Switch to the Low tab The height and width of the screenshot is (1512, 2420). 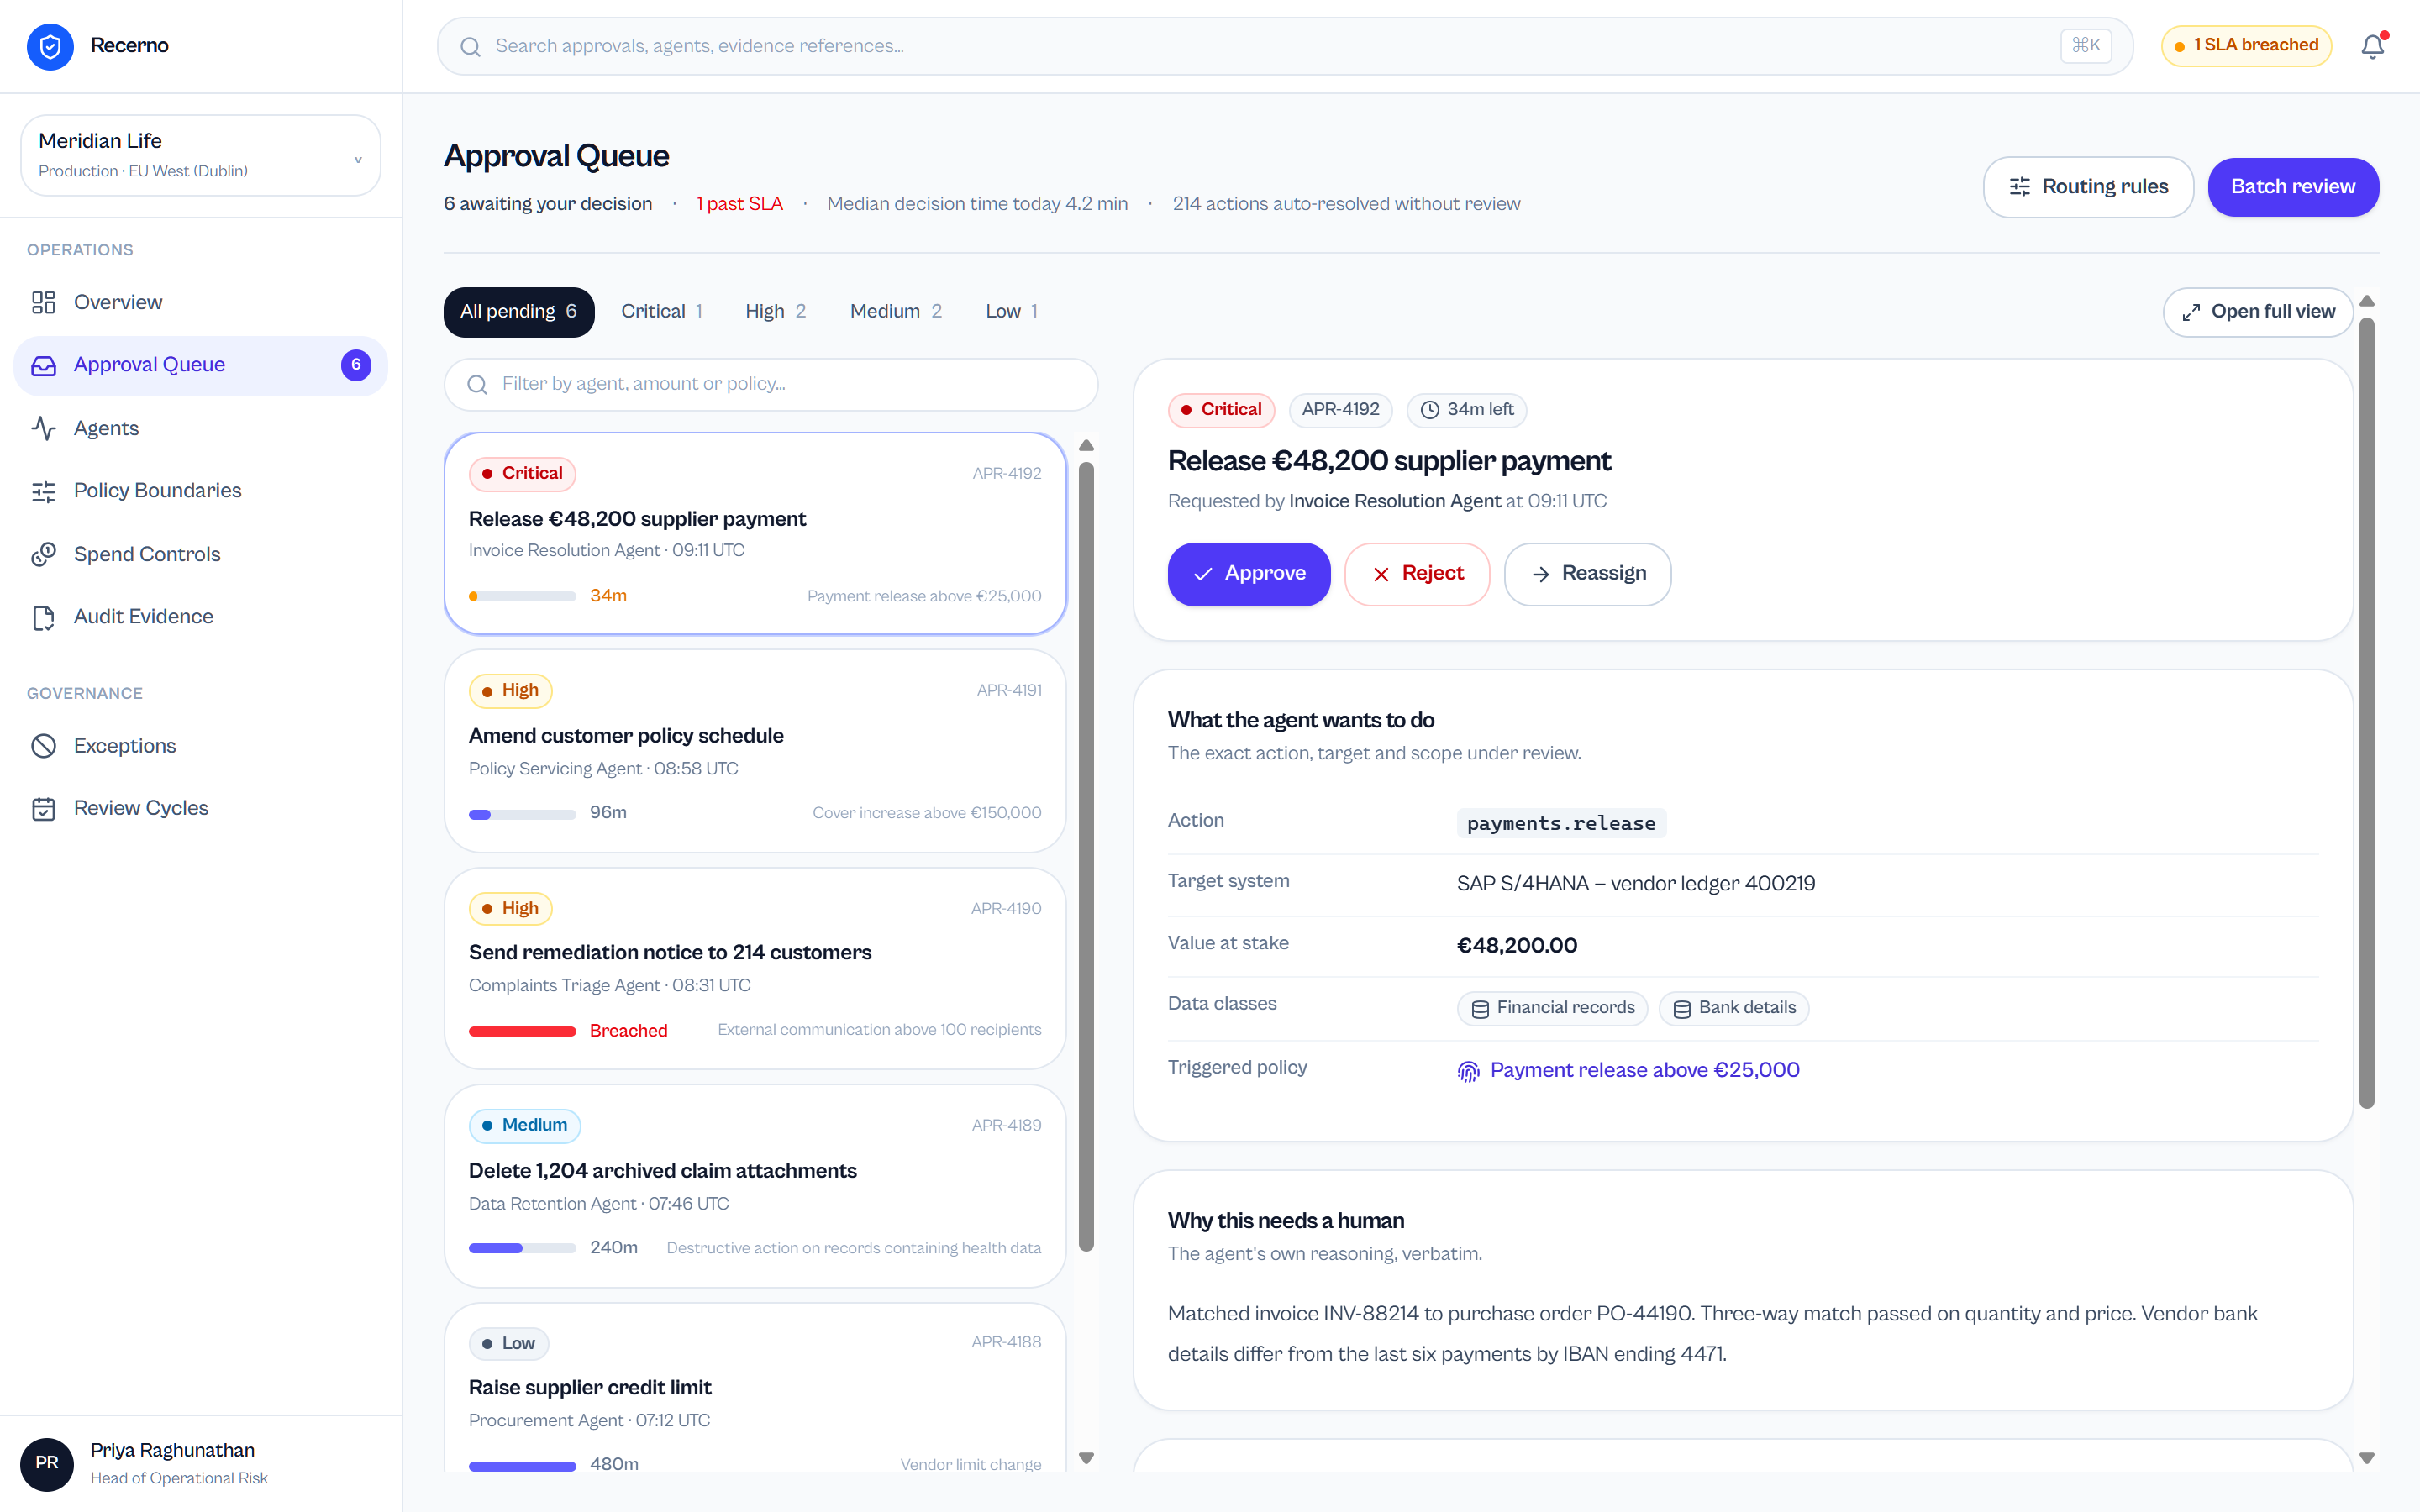1011,312
